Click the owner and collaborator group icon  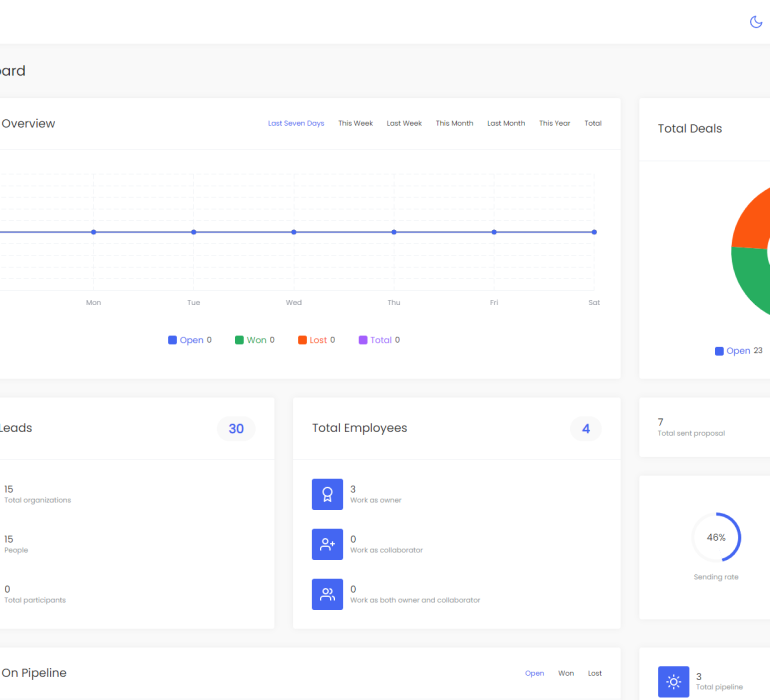(327, 595)
